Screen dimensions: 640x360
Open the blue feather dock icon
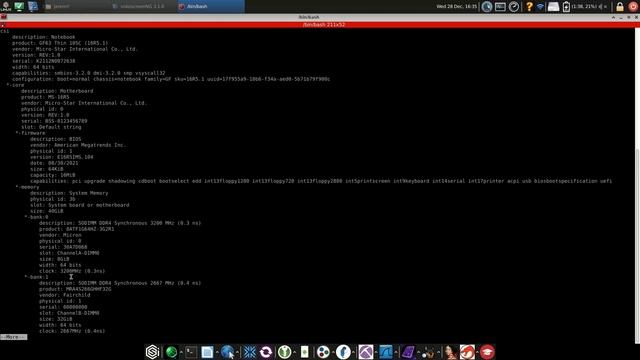(343, 352)
